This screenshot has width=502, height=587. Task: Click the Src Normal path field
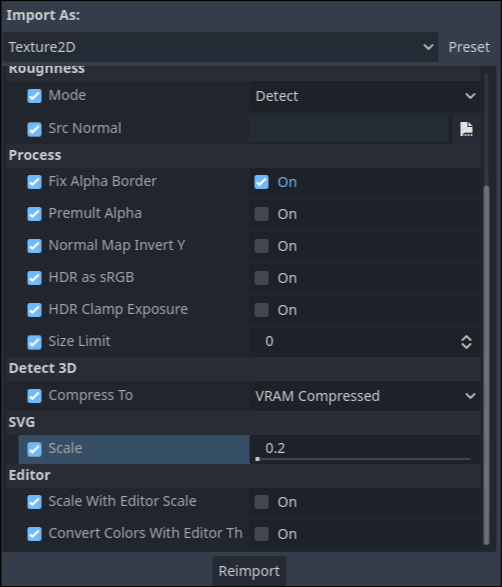click(x=349, y=129)
